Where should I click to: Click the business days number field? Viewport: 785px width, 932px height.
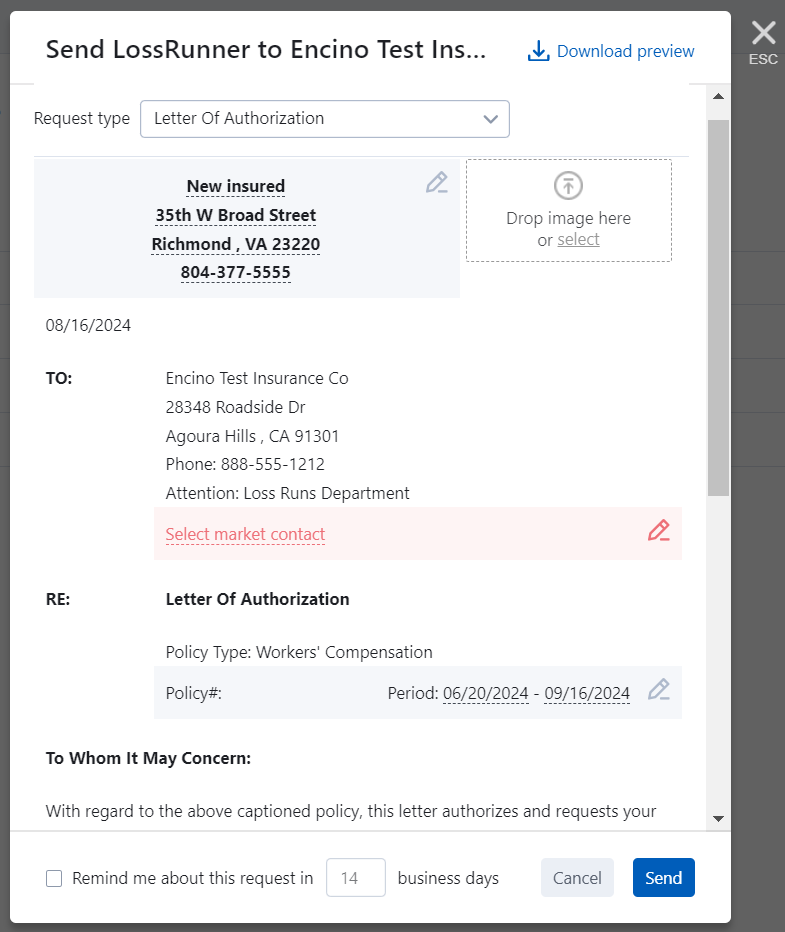pos(355,878)
